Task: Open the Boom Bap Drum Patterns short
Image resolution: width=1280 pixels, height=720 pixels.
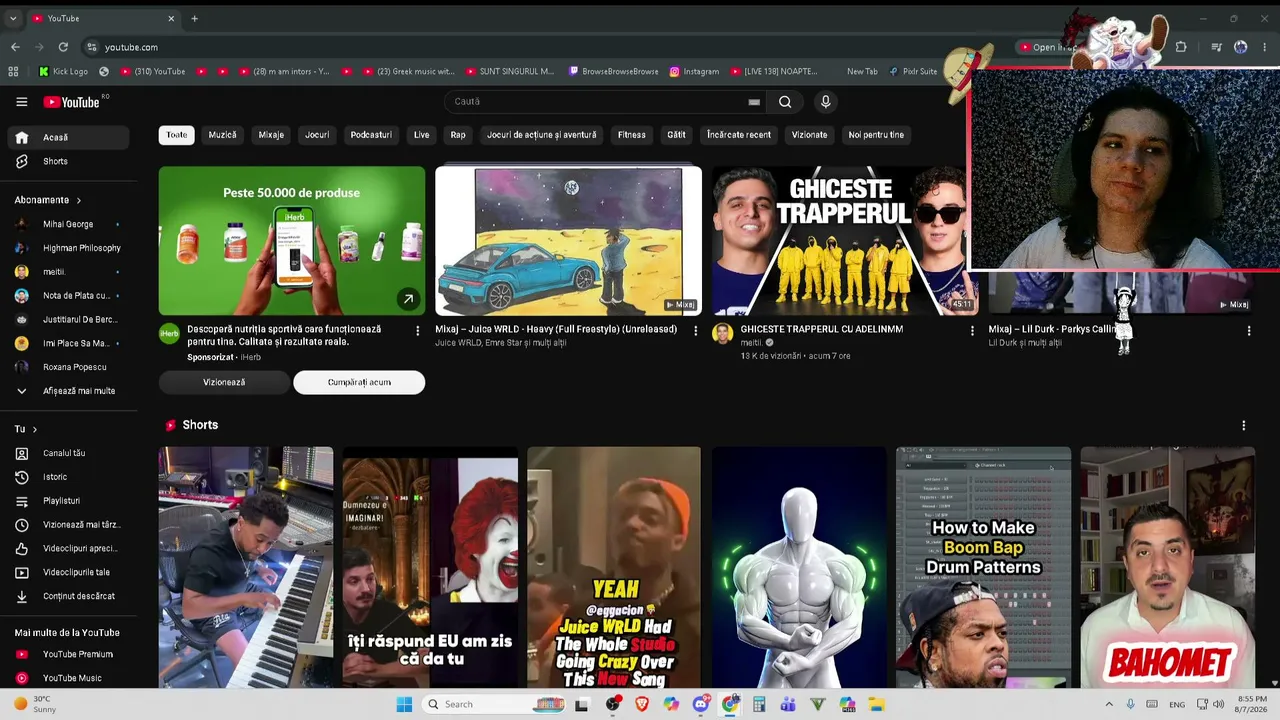Action: tap(983, 567)
